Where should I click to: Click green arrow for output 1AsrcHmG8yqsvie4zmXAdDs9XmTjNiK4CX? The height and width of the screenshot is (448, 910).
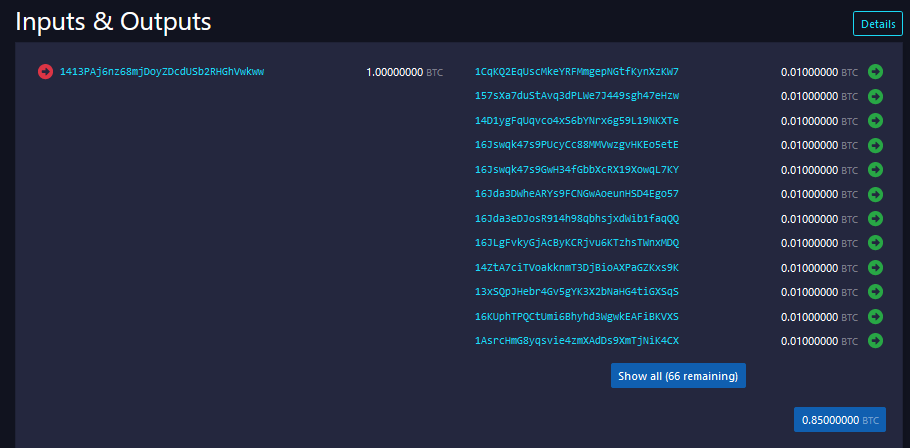click(x=875, y=341)
